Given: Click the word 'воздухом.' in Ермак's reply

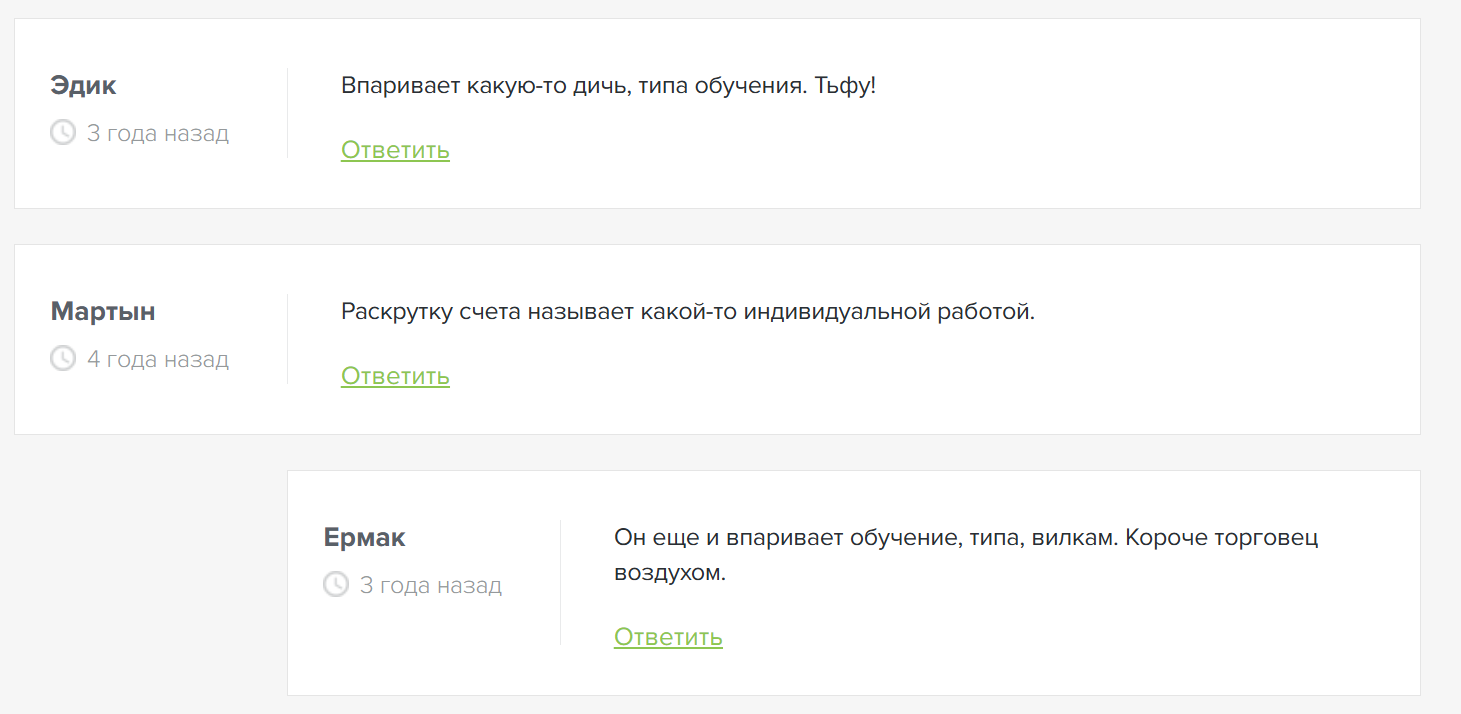Looking at the screenshot, I should (669, 574).
